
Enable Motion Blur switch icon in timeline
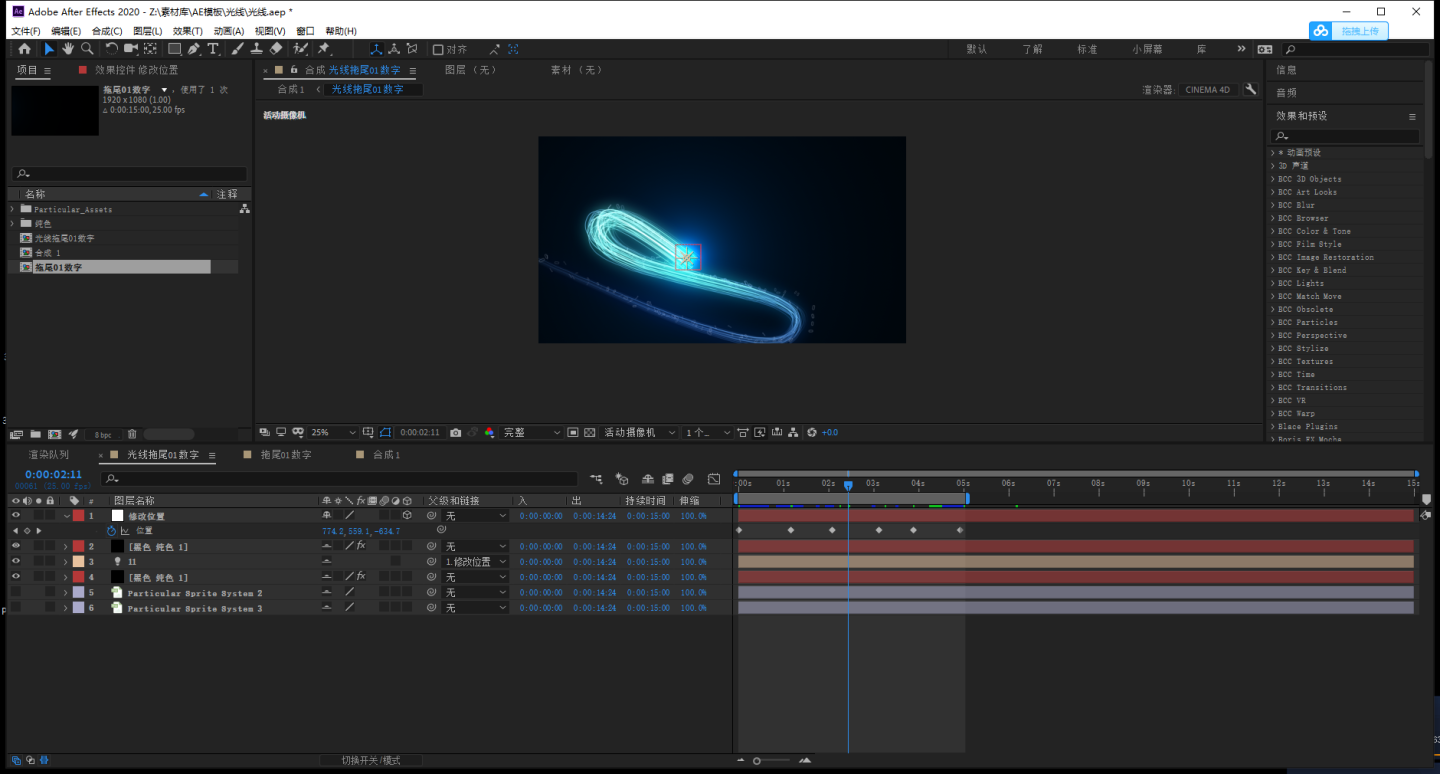pos(688,479)
